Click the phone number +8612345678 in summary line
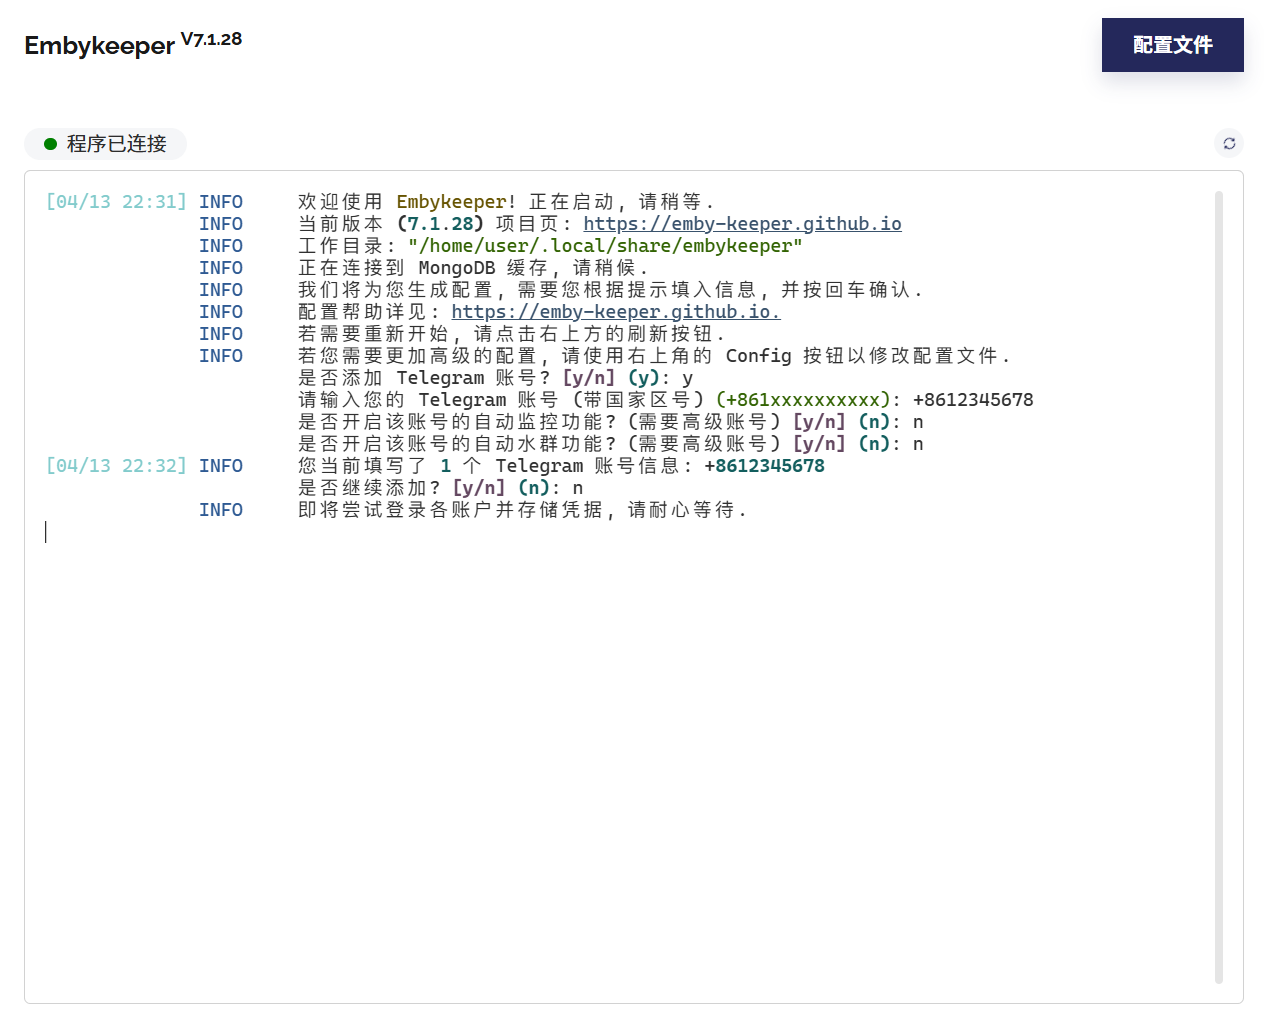This screenshot has height=1027, width=1264. (x=764, y=466)
